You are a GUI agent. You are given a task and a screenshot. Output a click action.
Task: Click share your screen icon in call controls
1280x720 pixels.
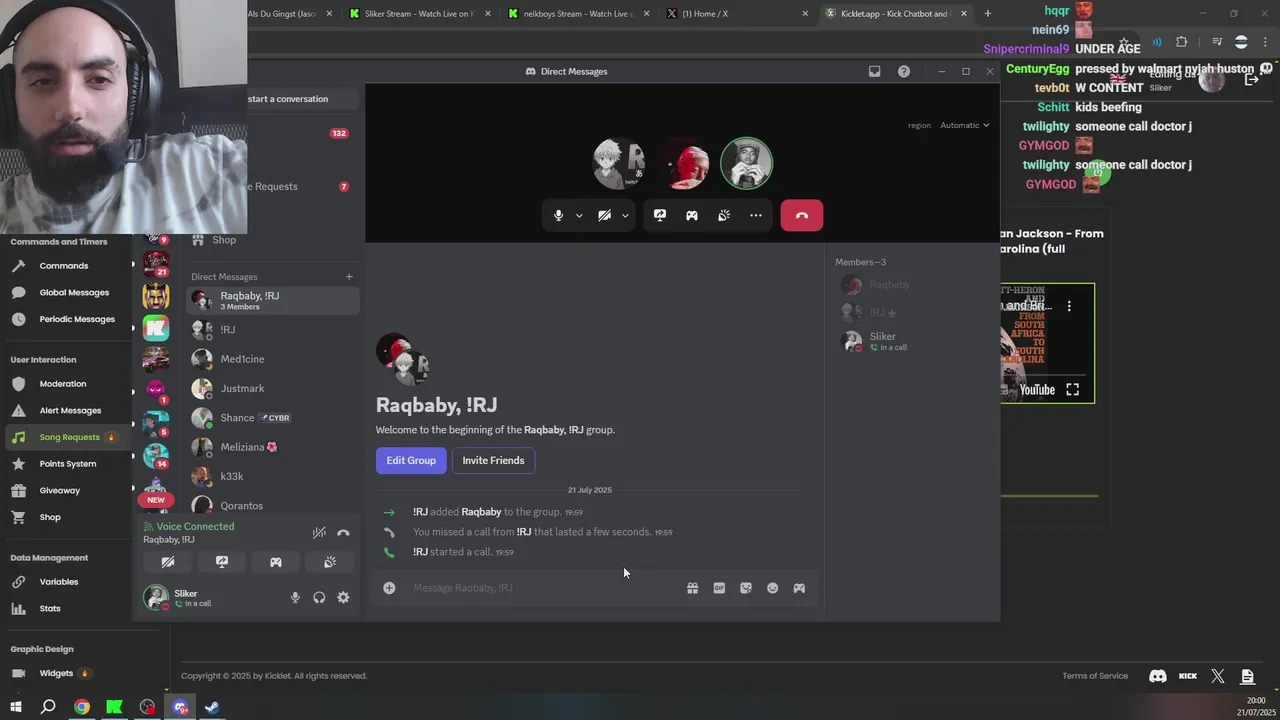tap(660, 215)
